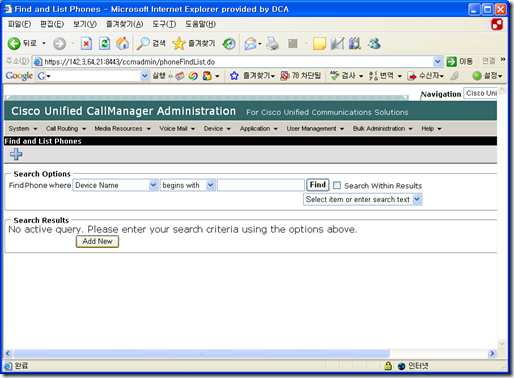This screenshot has height=378, width=514.
Task: Click the Home icon in toolbar
Action: coord(122,44)
